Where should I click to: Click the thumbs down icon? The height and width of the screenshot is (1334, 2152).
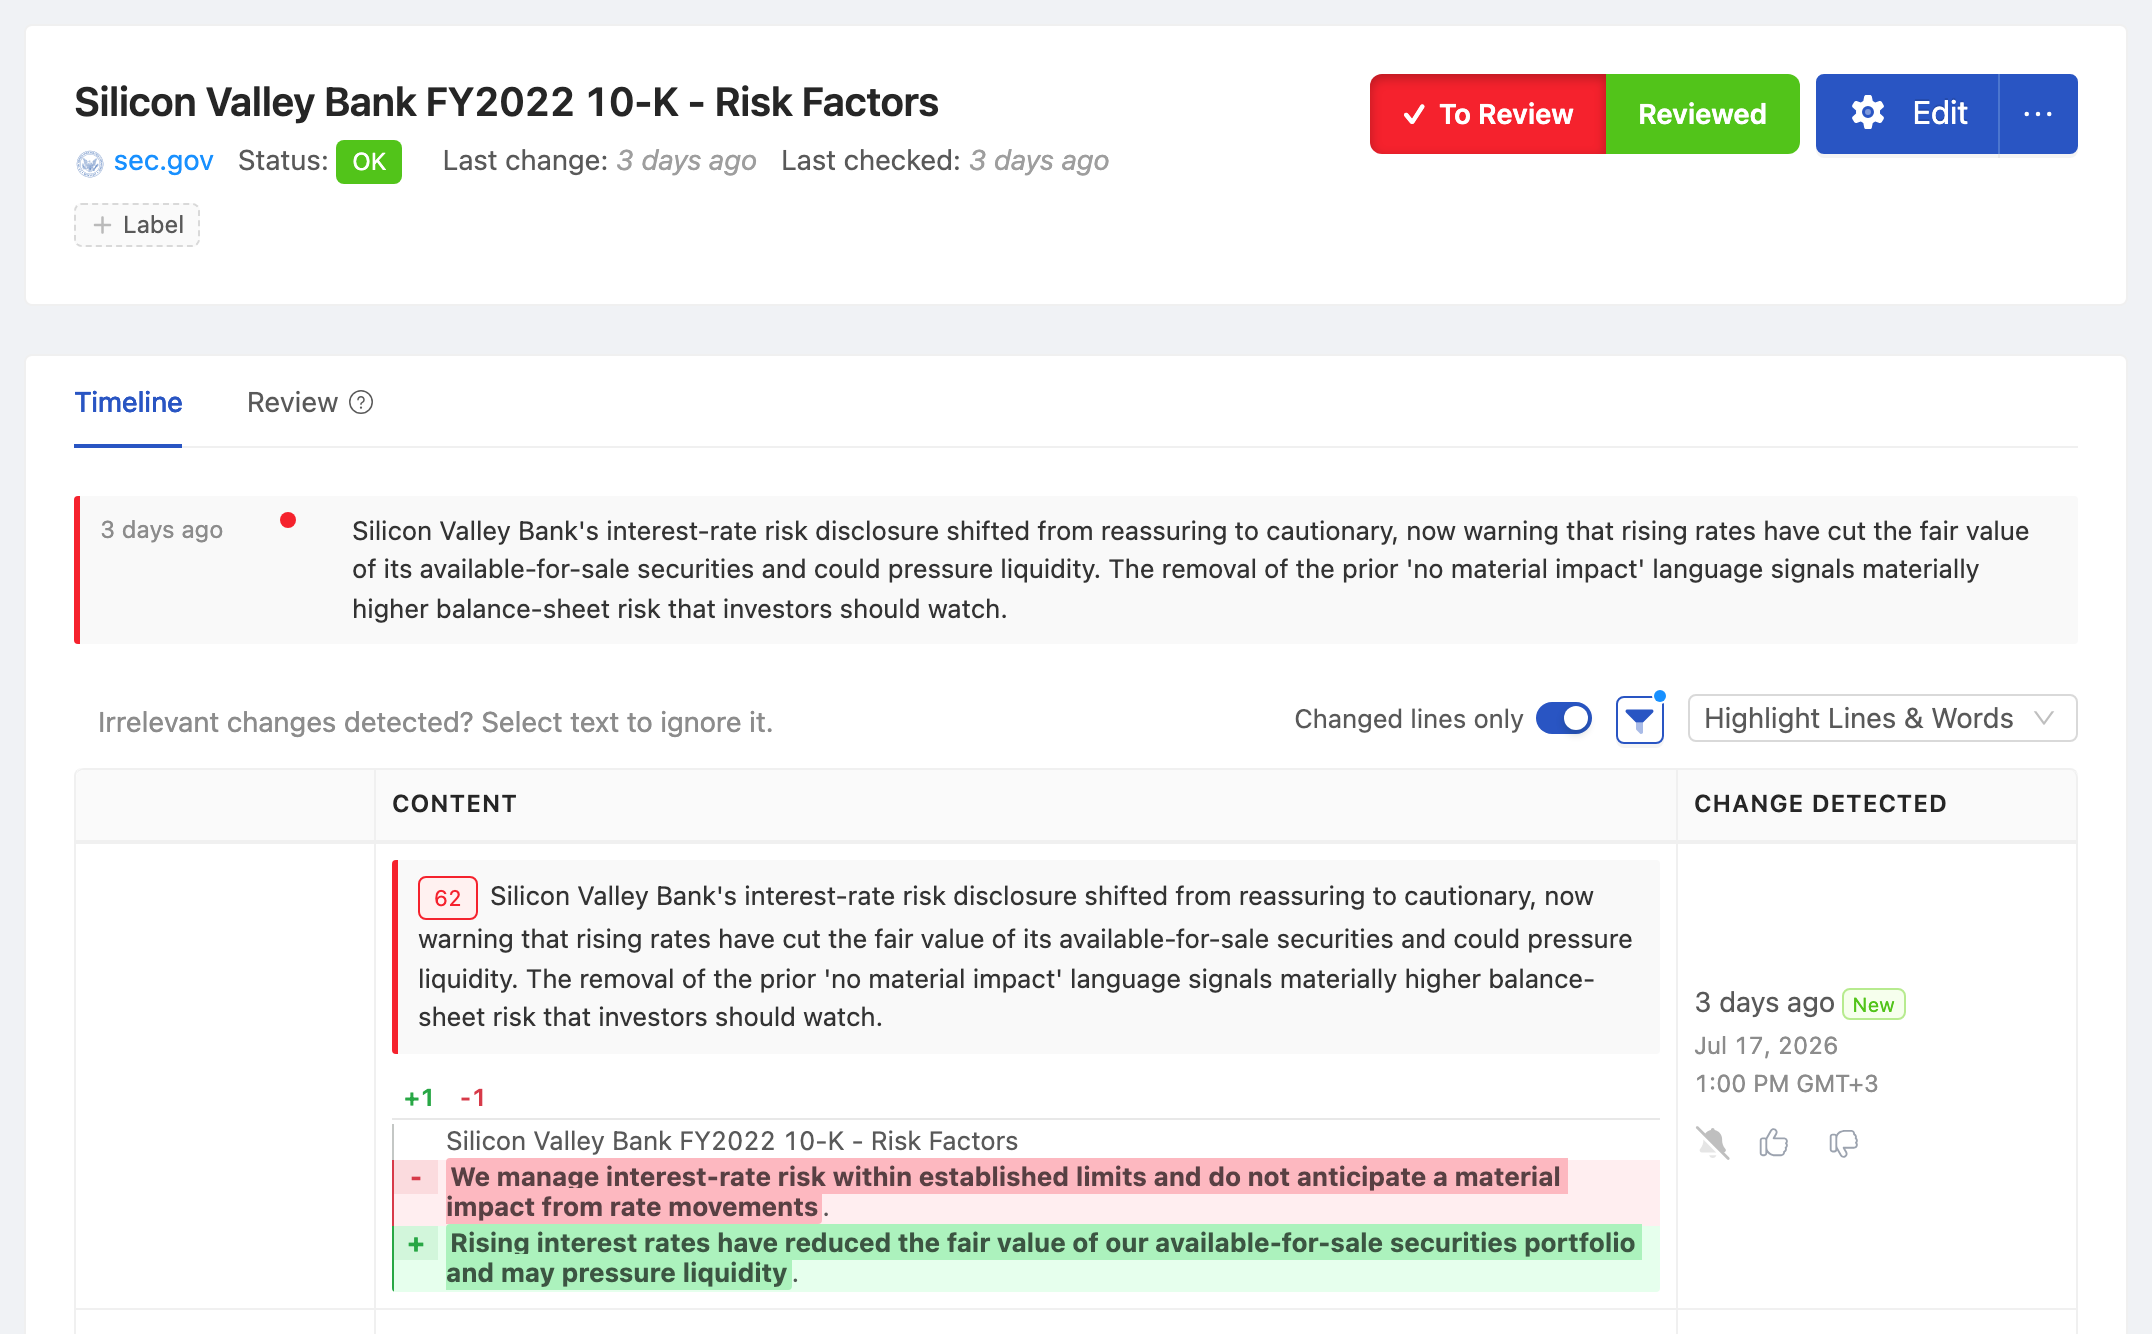pos(1843,1142)
